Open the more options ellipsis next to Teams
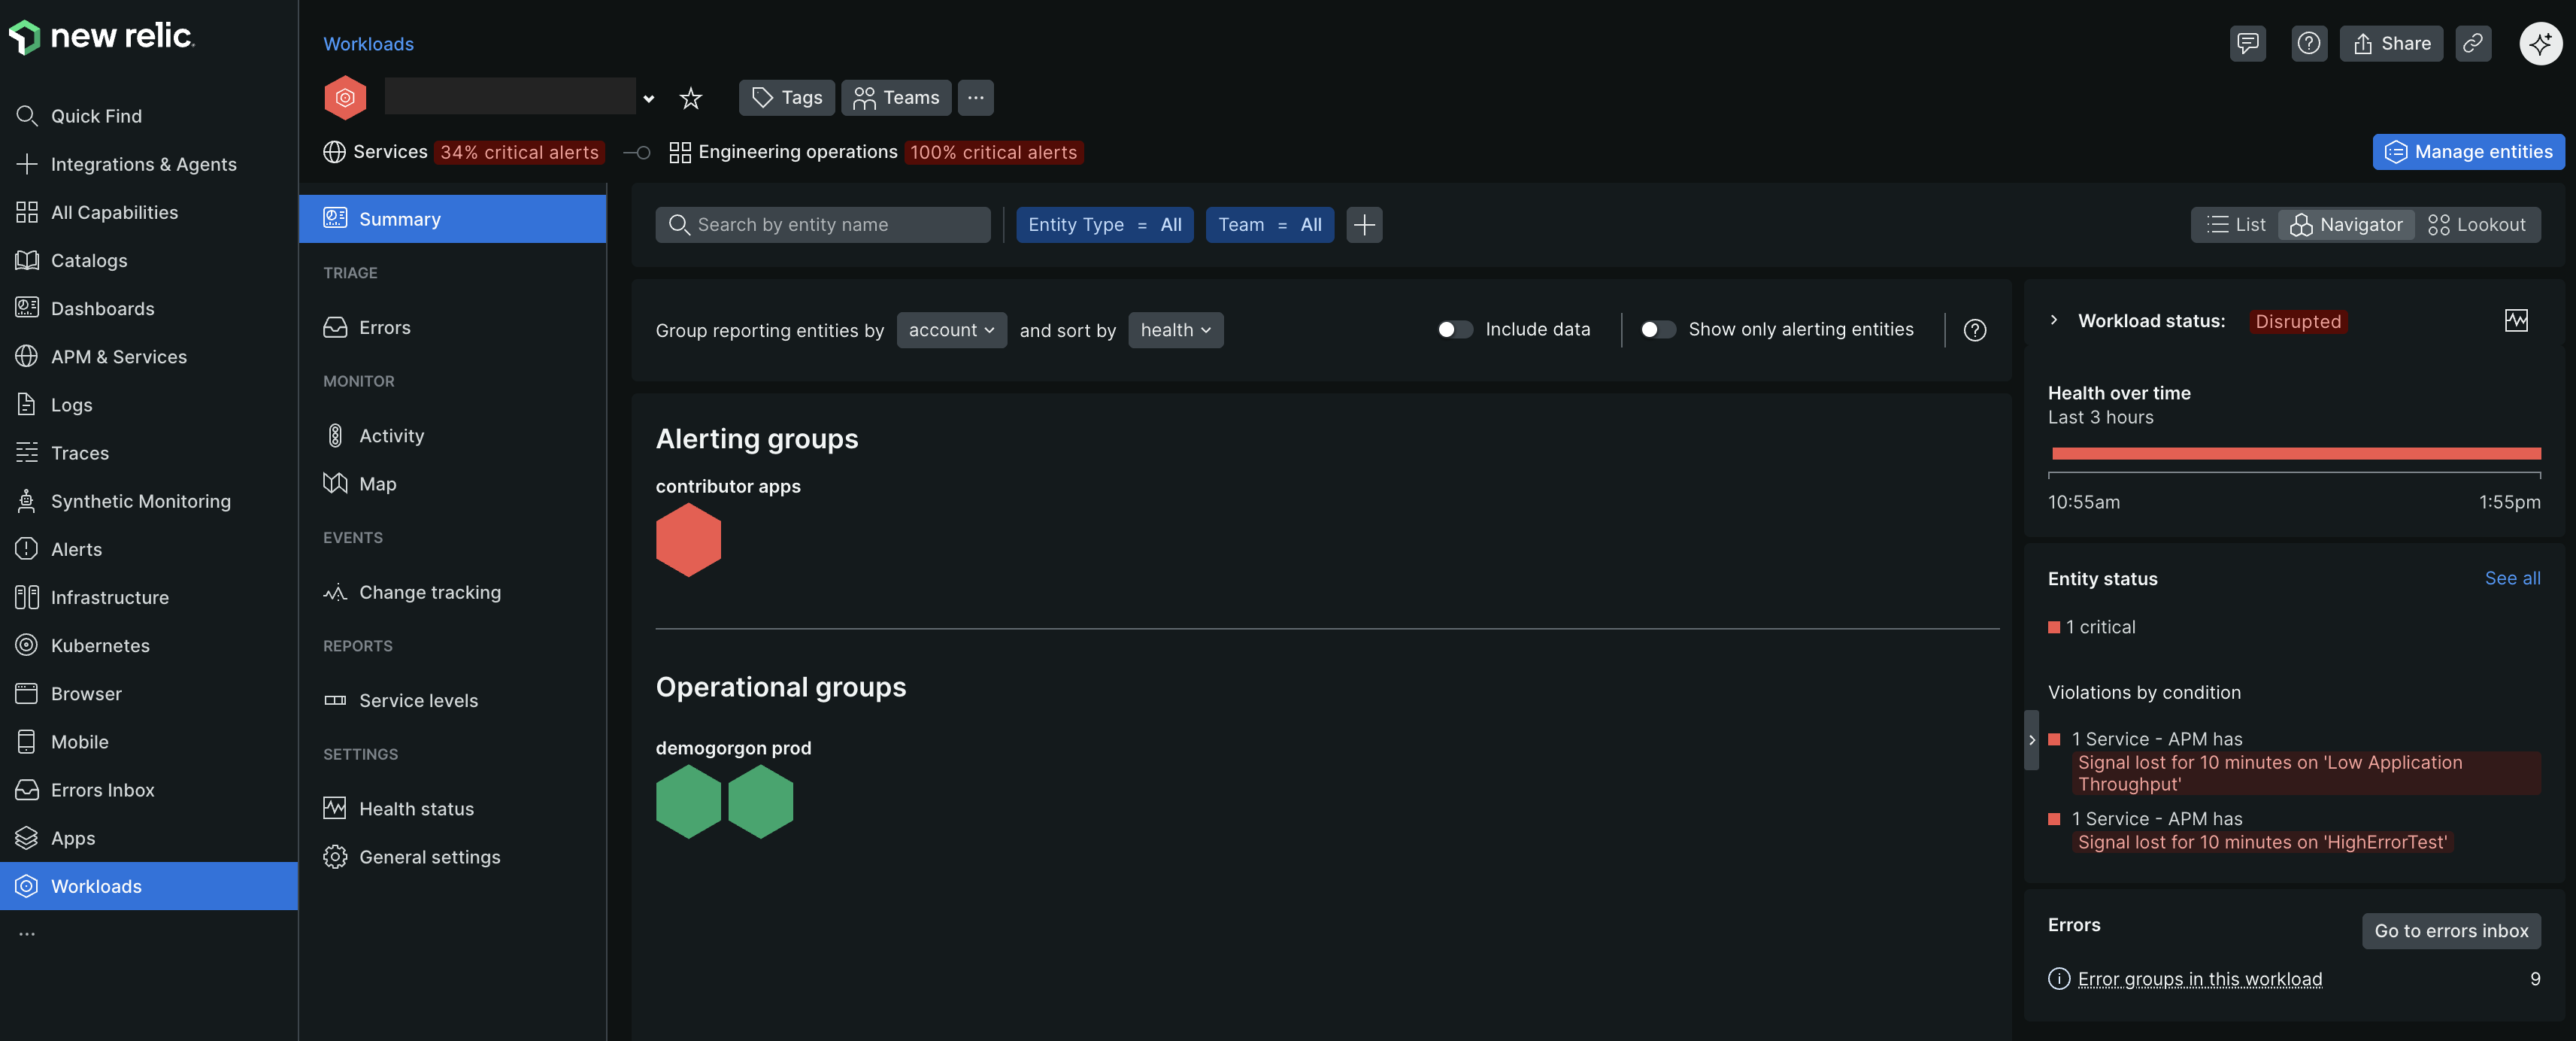2576x1041 pixels. 975,98
